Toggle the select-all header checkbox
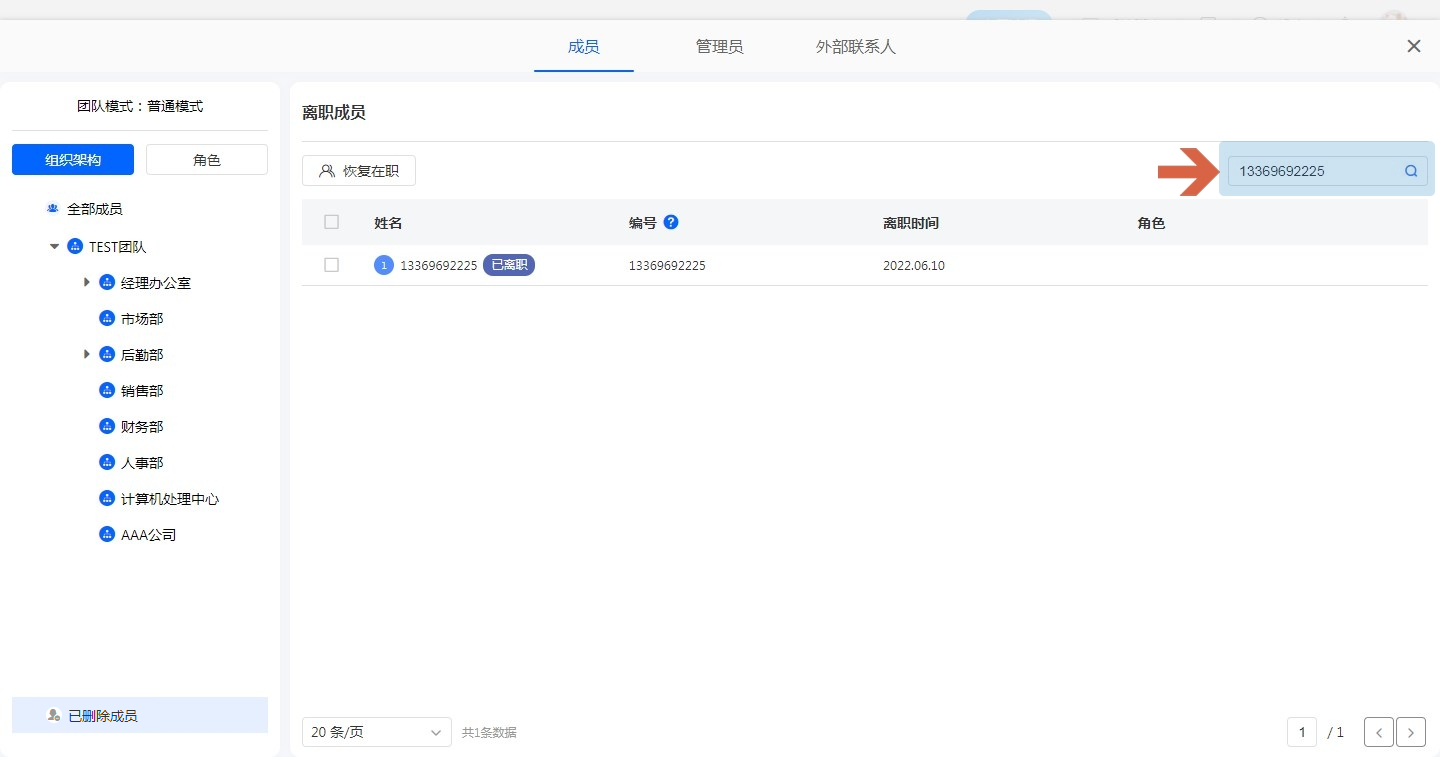The height and width of the screenshot is (757, 1440). 332,222
